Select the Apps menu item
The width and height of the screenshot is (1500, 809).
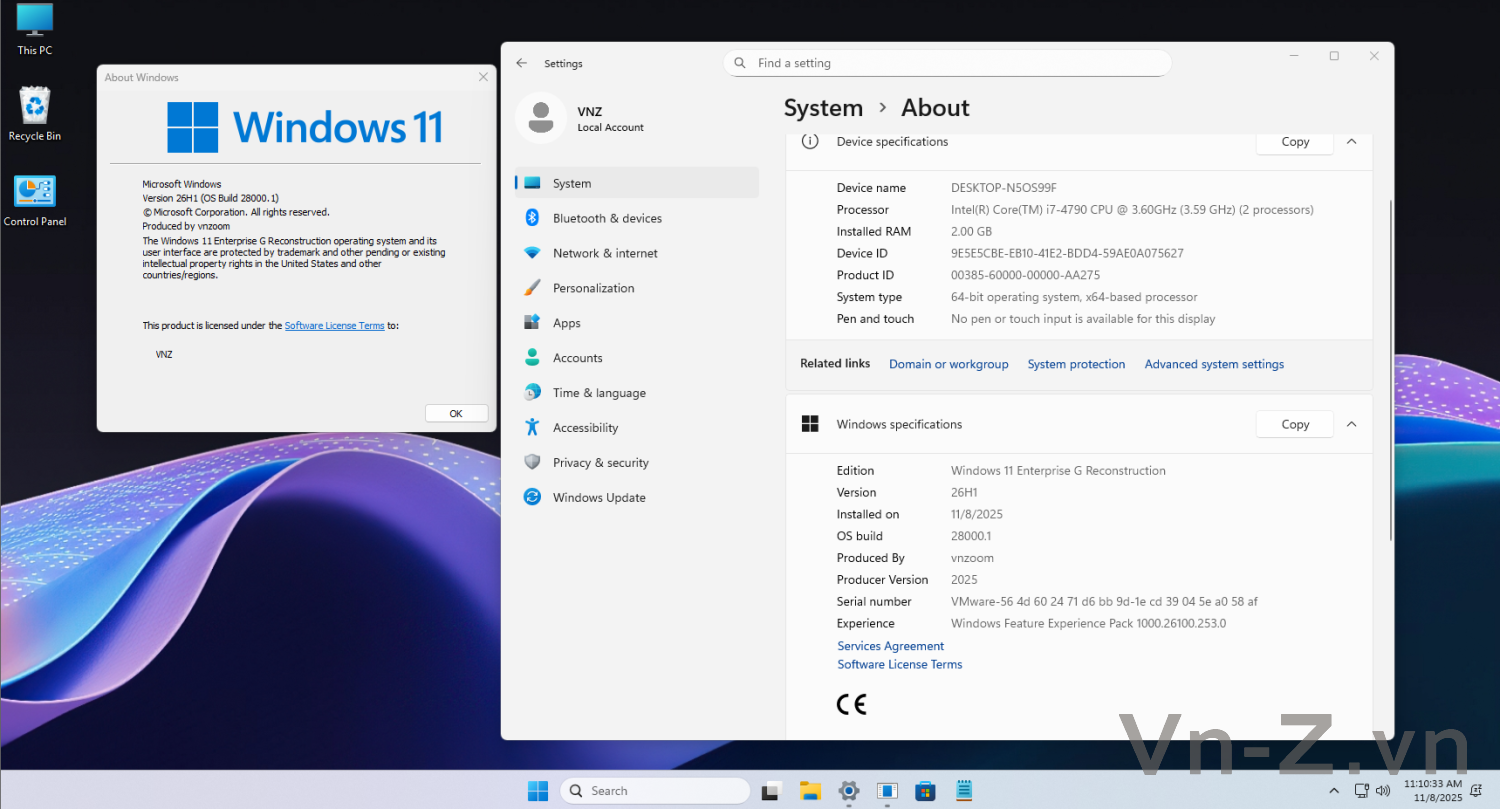point(566,323)
